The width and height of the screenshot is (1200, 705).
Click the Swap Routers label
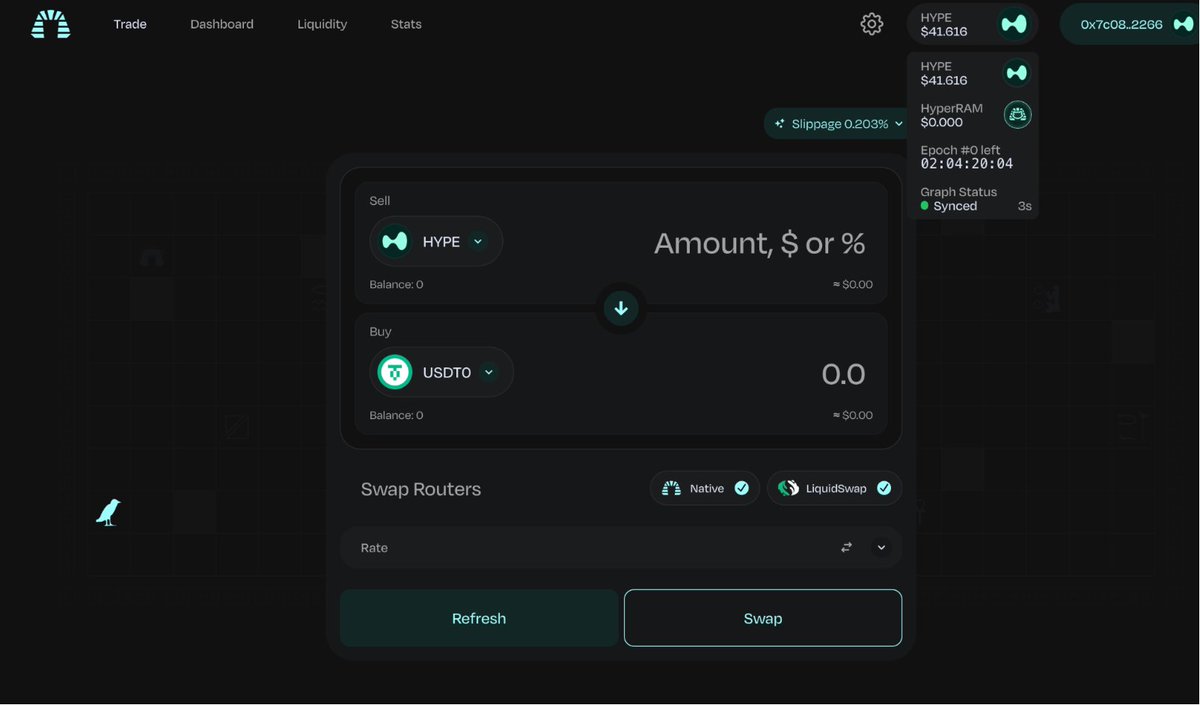(421, 489)
